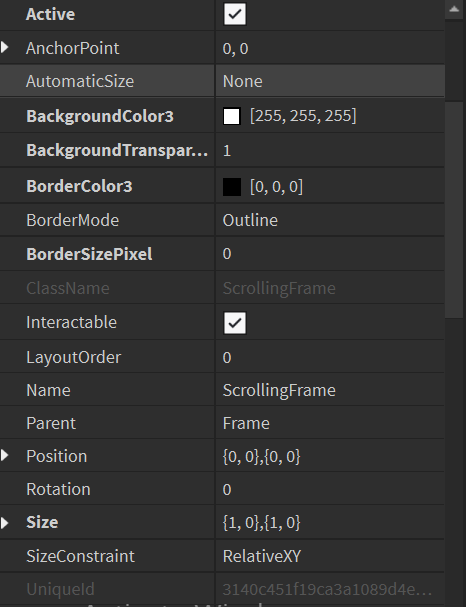The height and width of the screenshot is (607, 466).
Task: Edit the Name value ScrollingFrame
Action: coord(330,390)
